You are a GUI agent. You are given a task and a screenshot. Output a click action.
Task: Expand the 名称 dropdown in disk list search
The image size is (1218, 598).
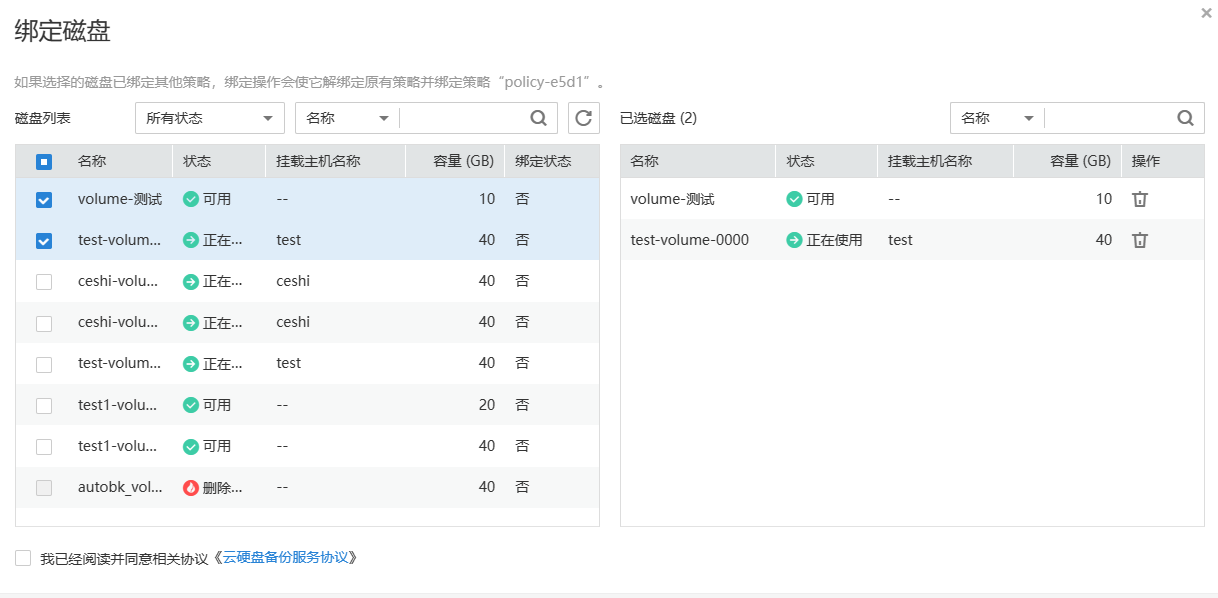coord(347,118)
